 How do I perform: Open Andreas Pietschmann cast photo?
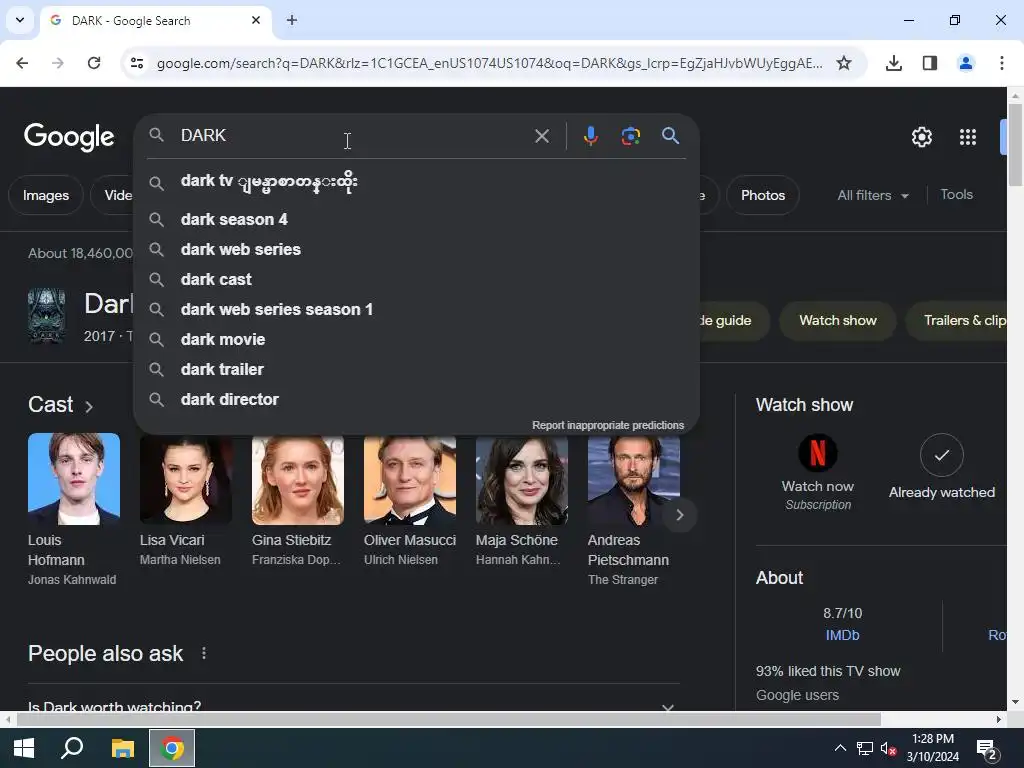[633, 480]
